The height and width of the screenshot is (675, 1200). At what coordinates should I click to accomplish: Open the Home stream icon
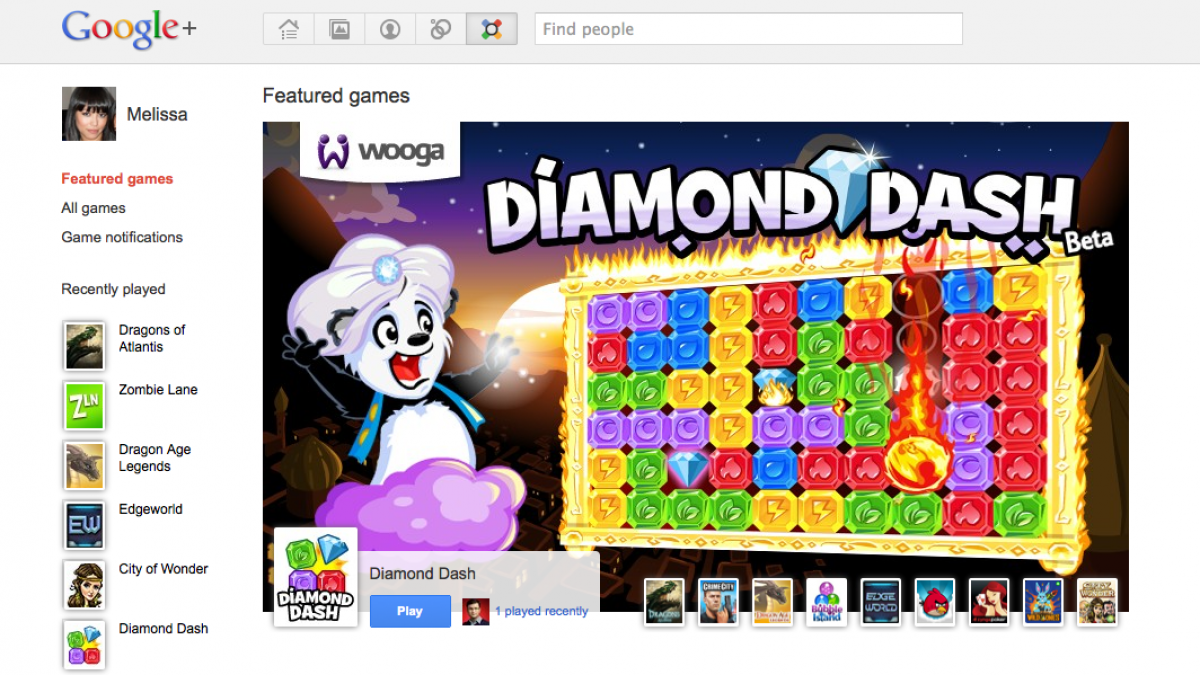click(289, 29)
